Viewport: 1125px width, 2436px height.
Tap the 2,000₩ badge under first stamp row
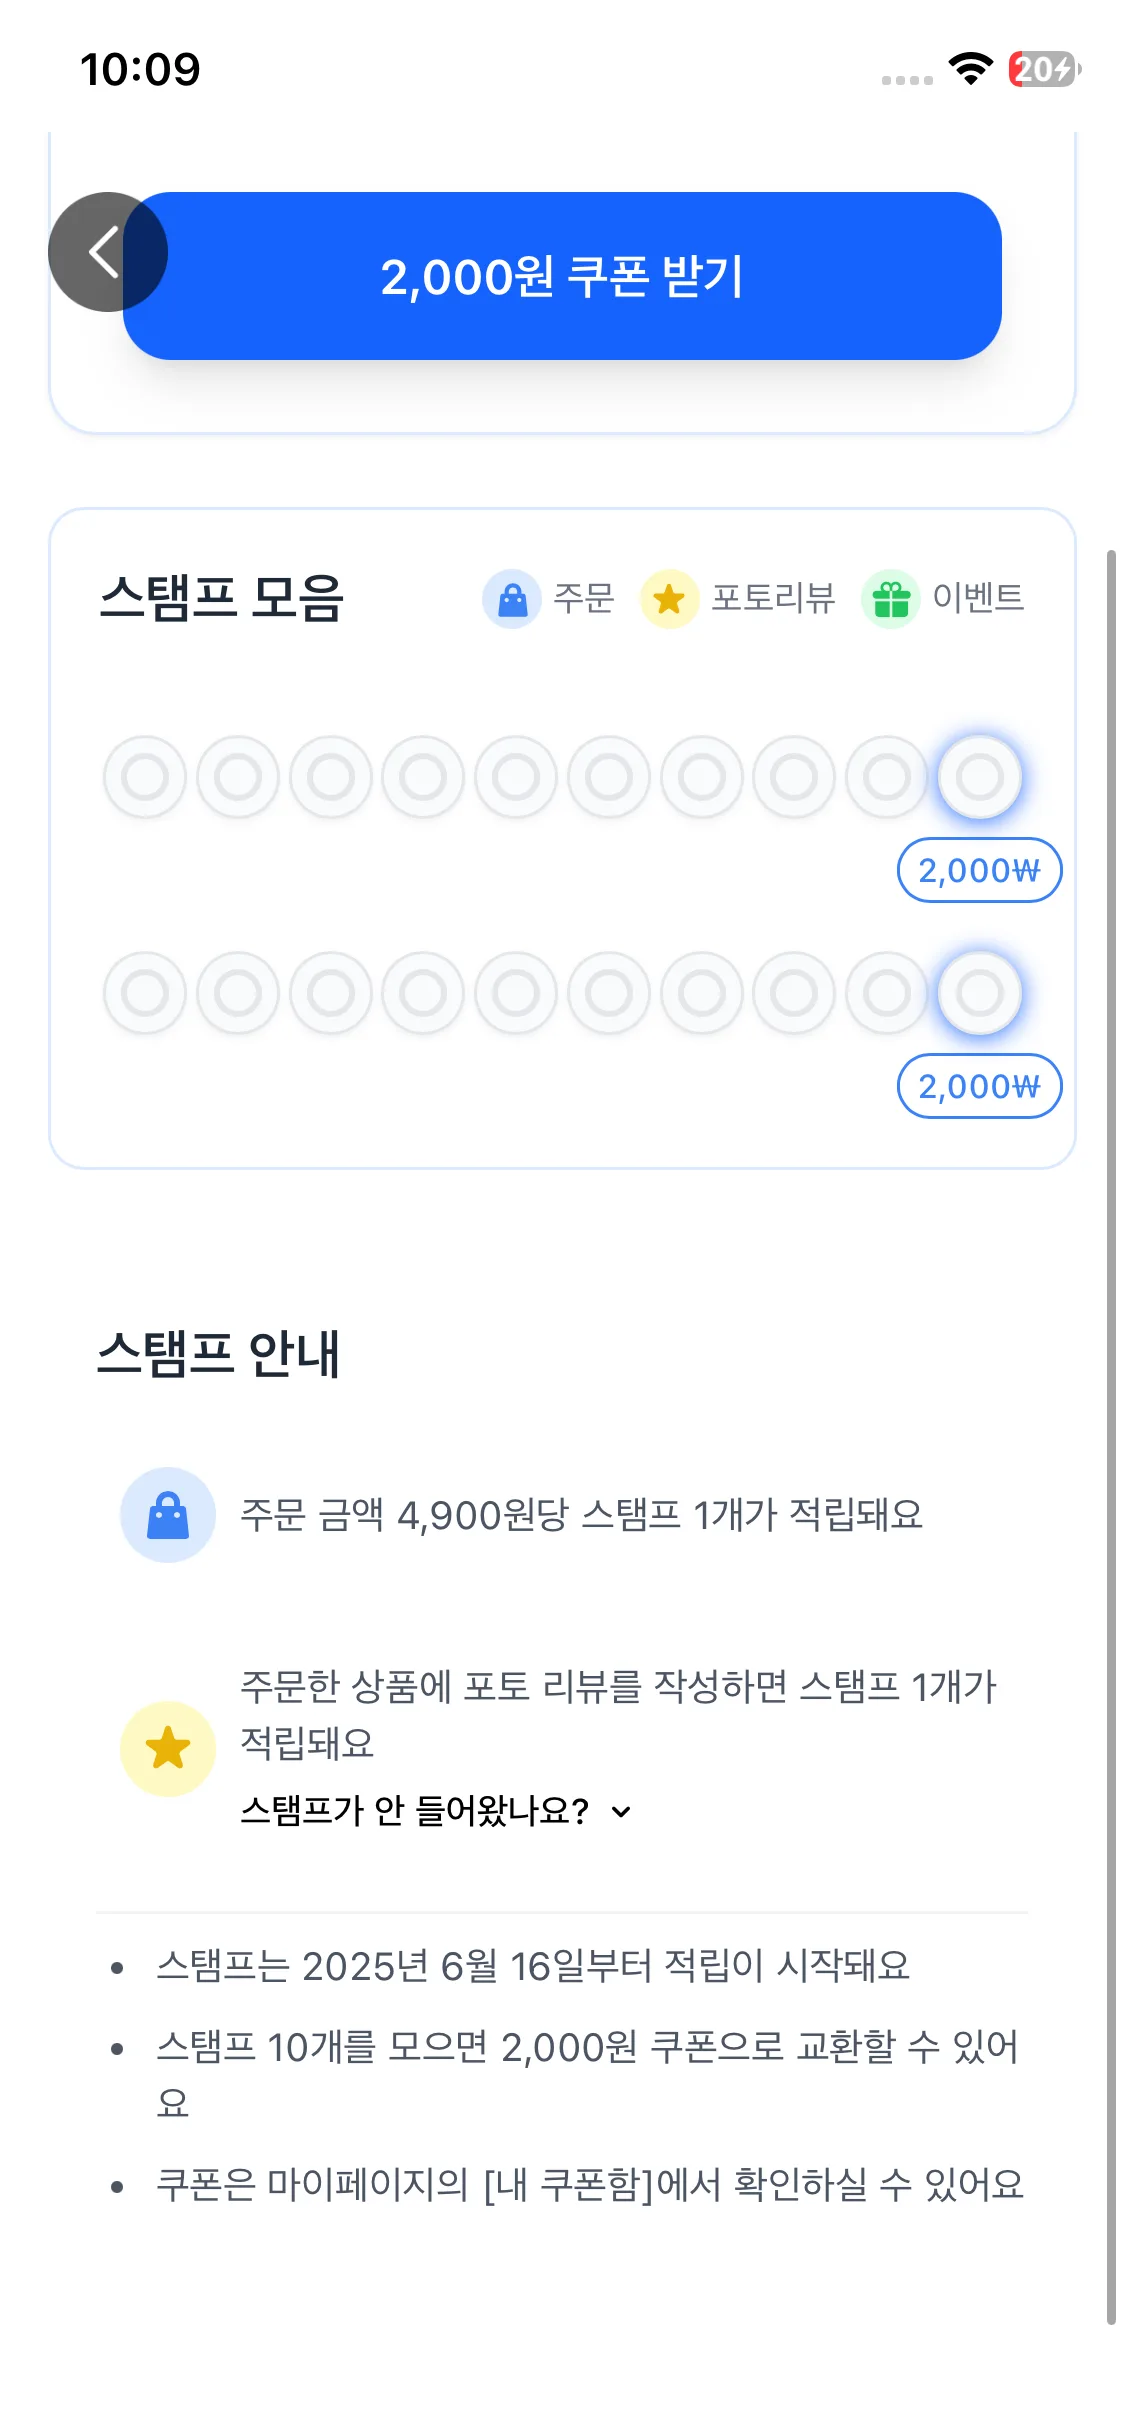pyautogui.click(x=979, y=870)
